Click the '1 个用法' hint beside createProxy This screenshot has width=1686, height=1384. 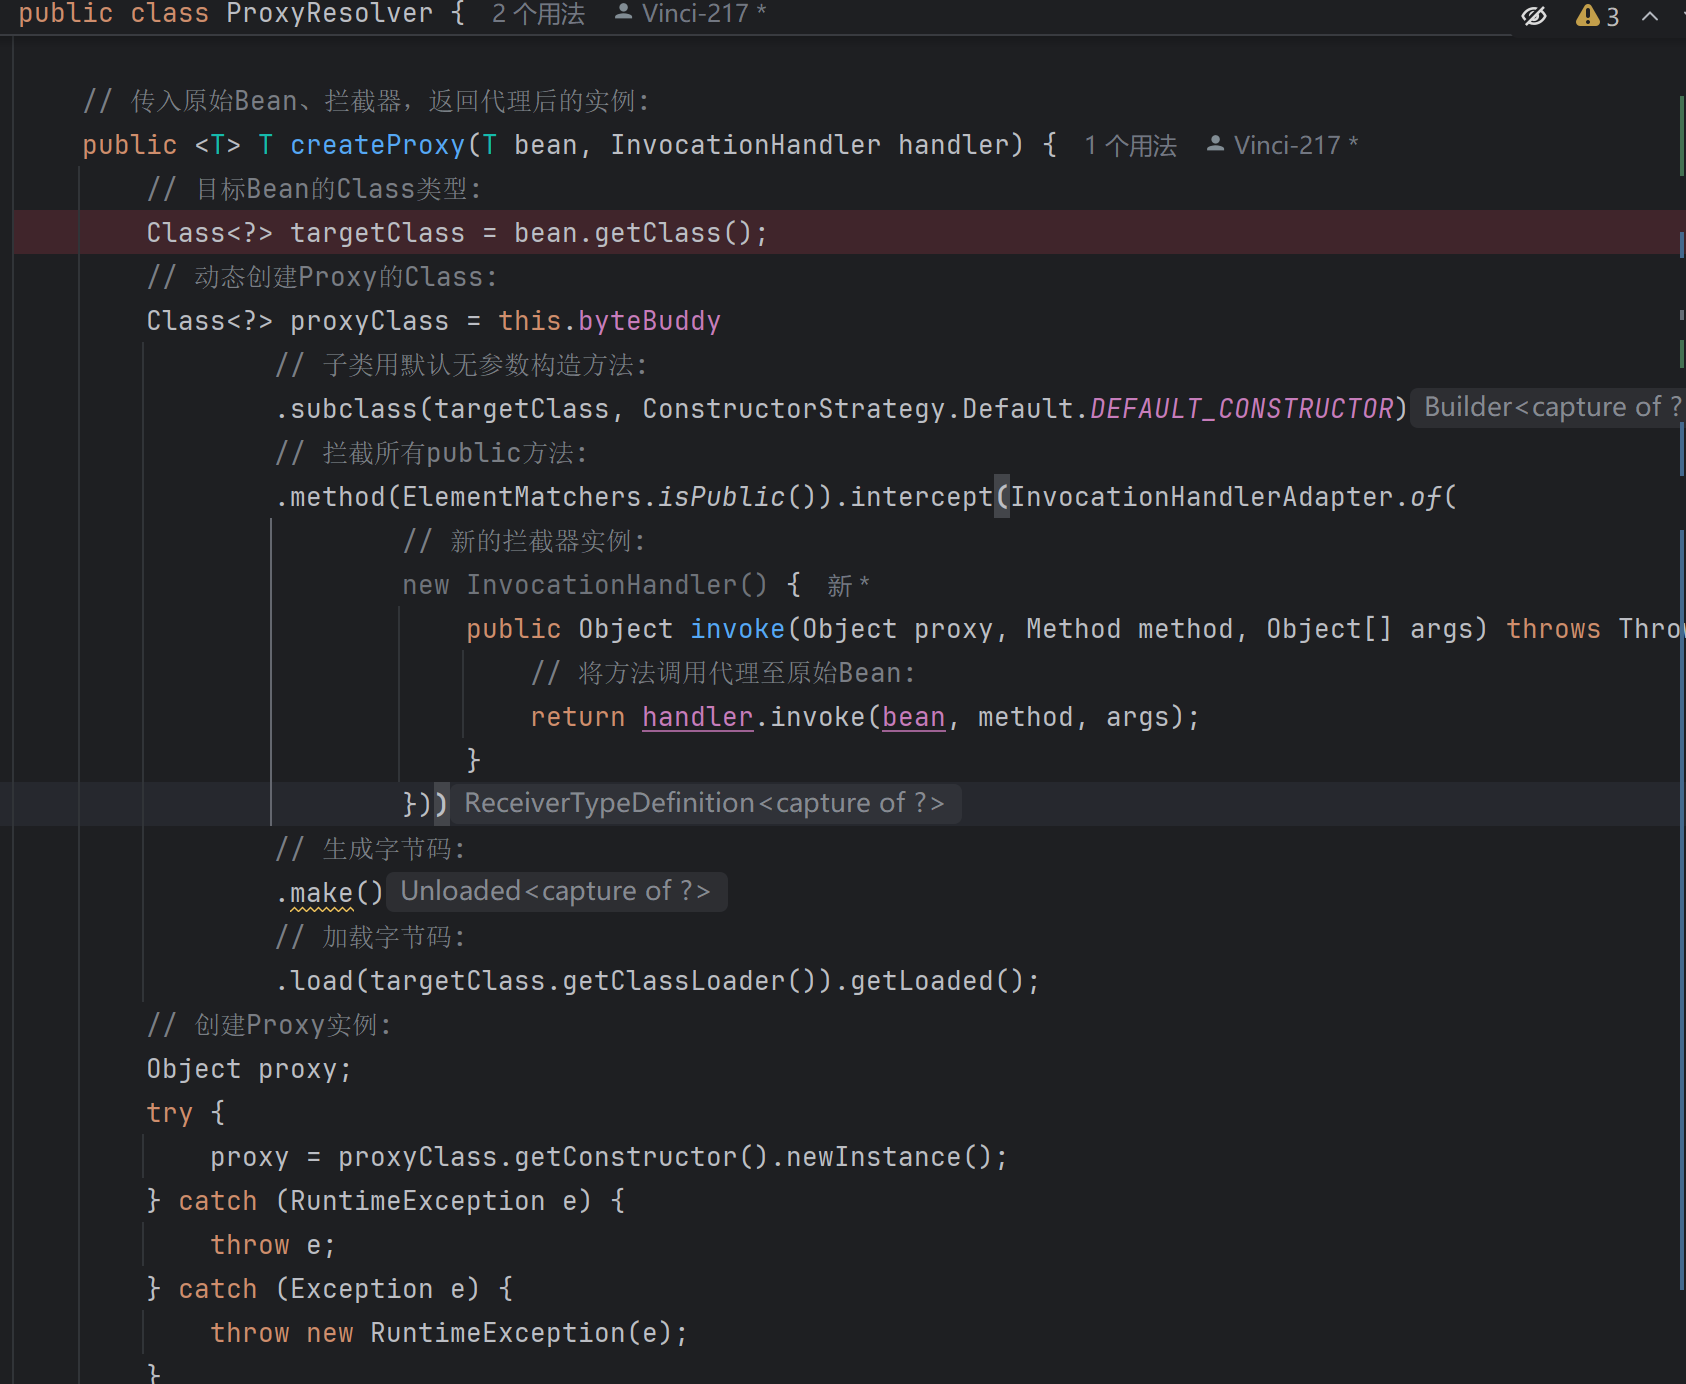click(x=1130, y=146)
